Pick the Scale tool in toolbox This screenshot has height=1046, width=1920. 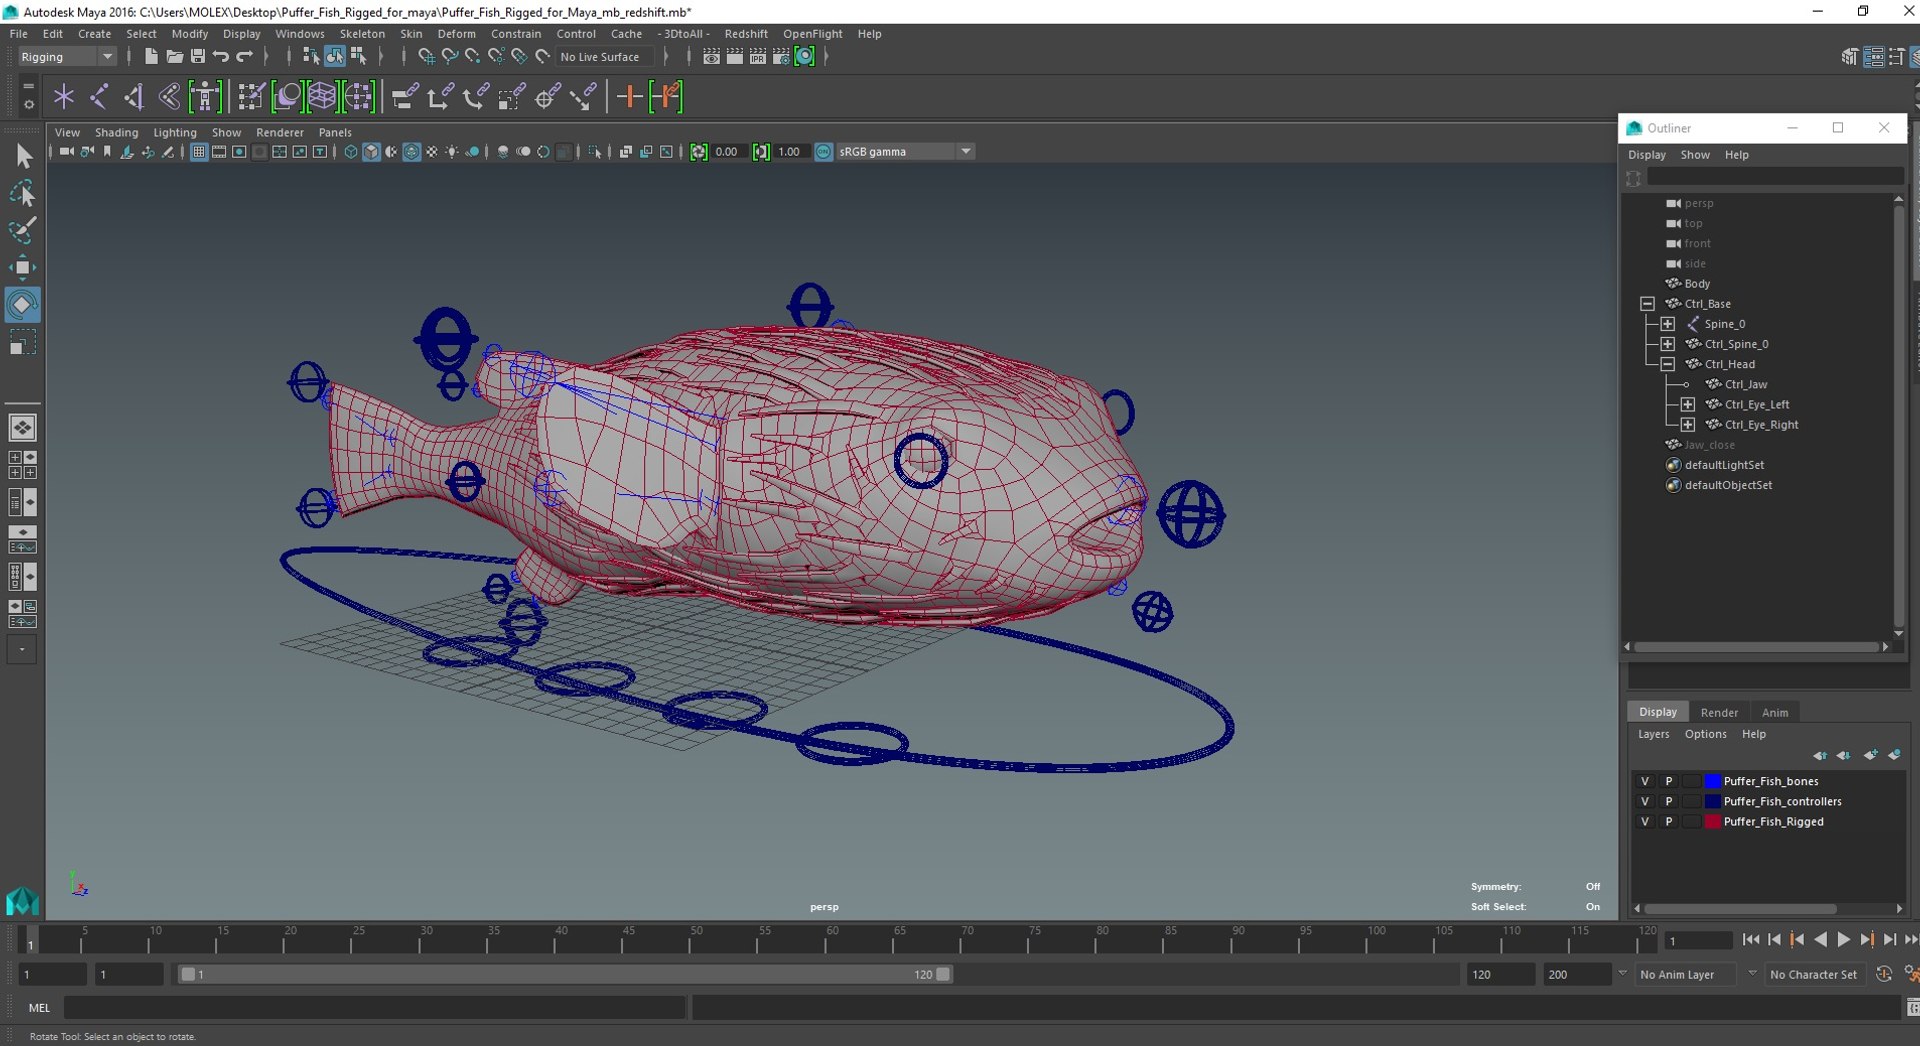23,343
